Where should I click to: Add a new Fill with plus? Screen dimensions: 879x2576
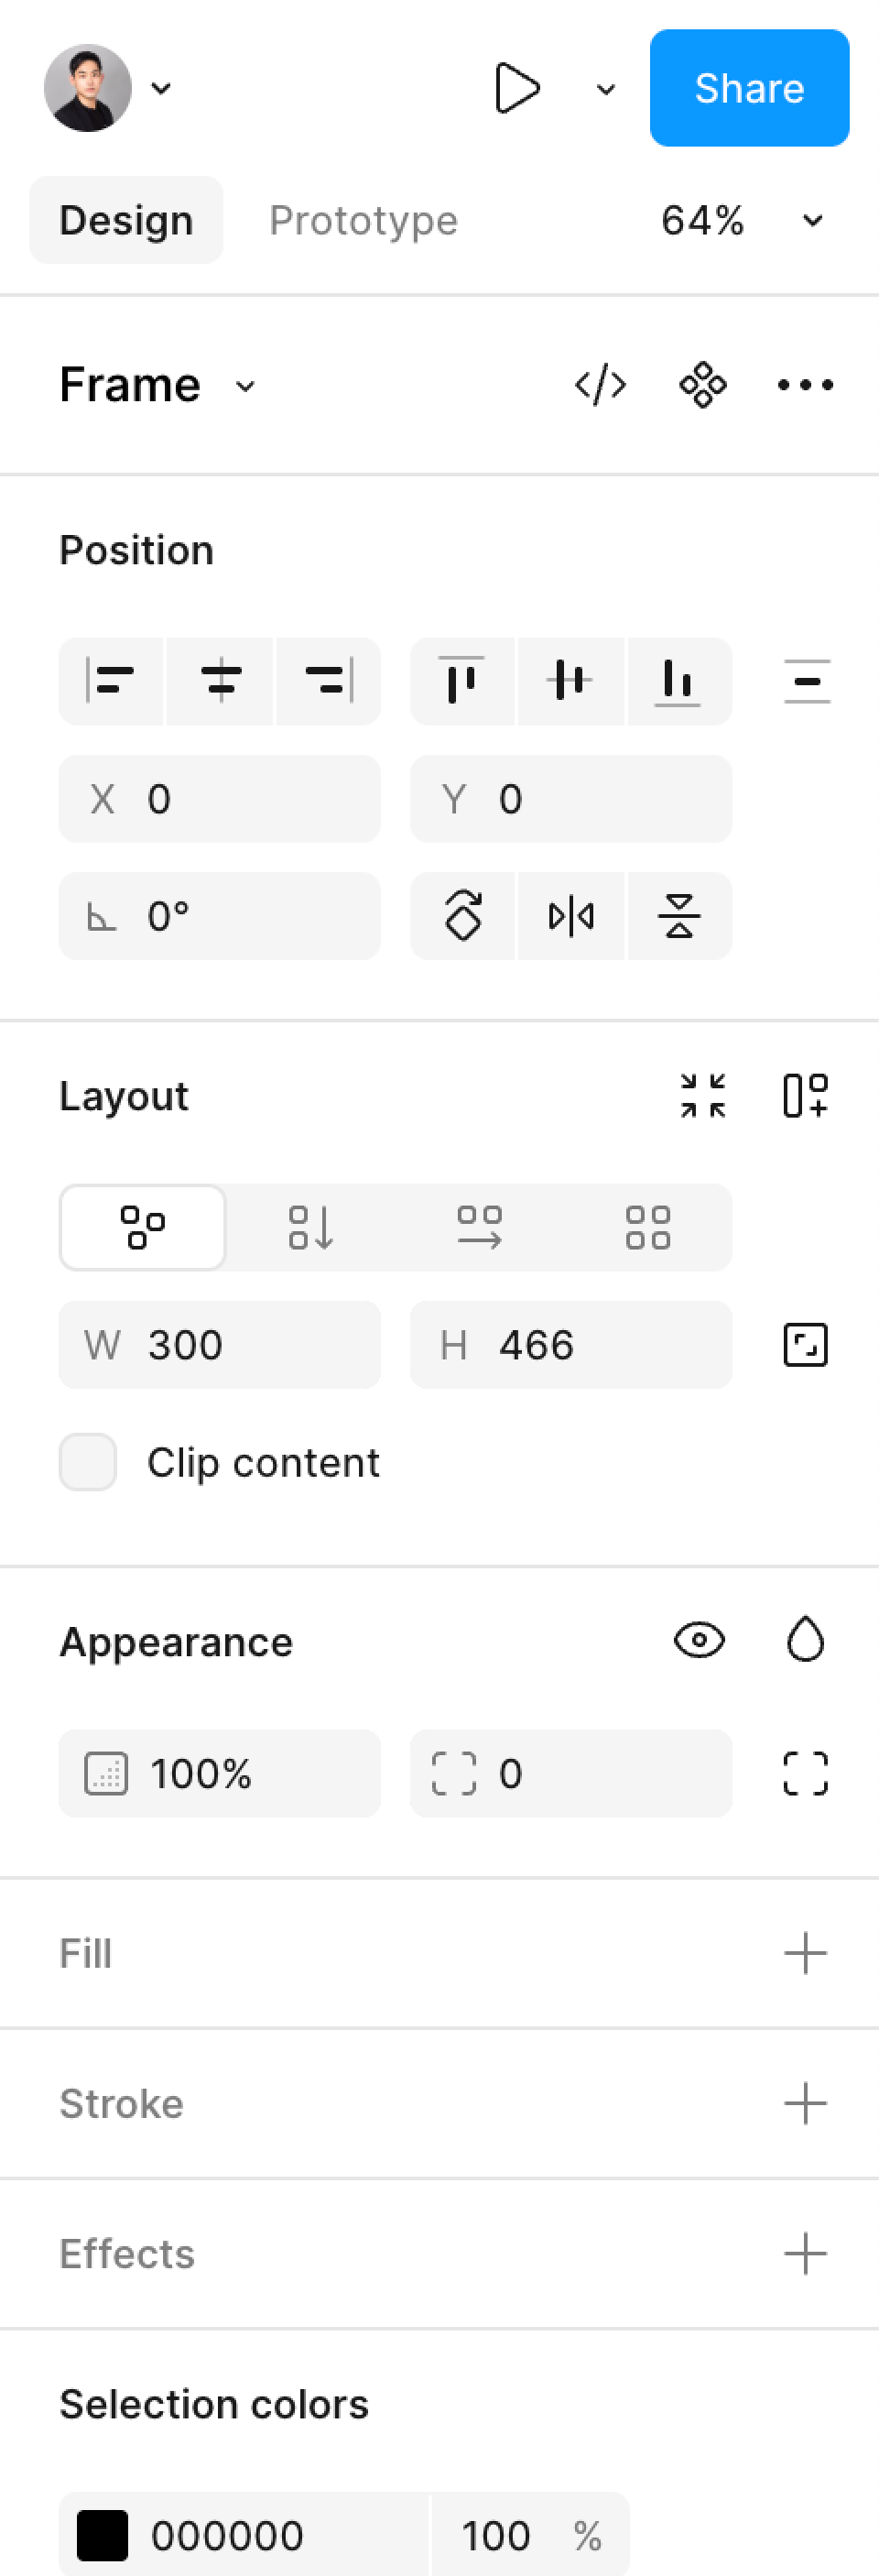(x=805, y=1953)
